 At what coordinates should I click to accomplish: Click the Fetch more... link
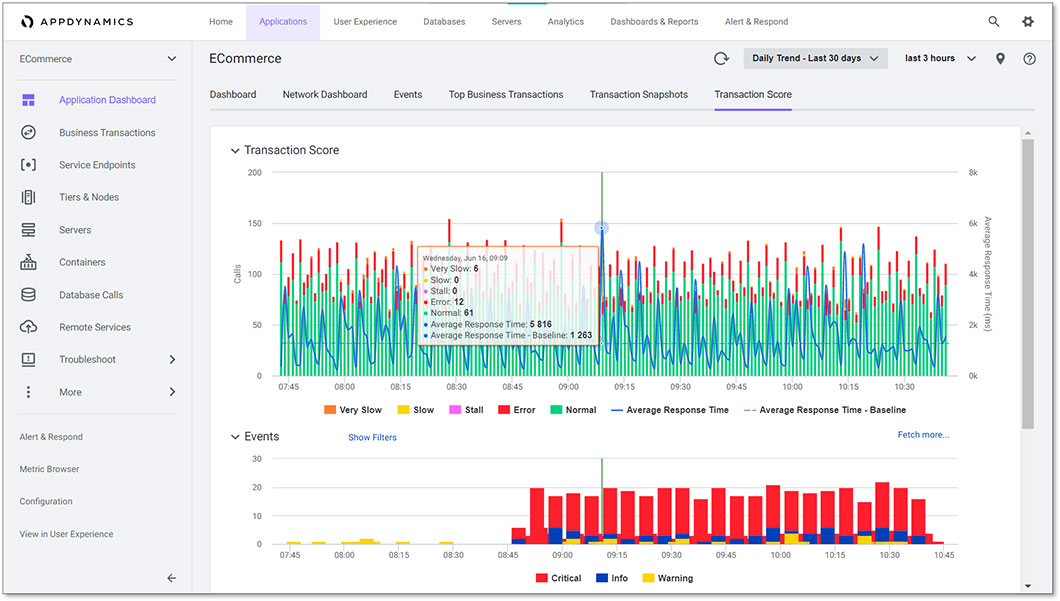(923, 435)
